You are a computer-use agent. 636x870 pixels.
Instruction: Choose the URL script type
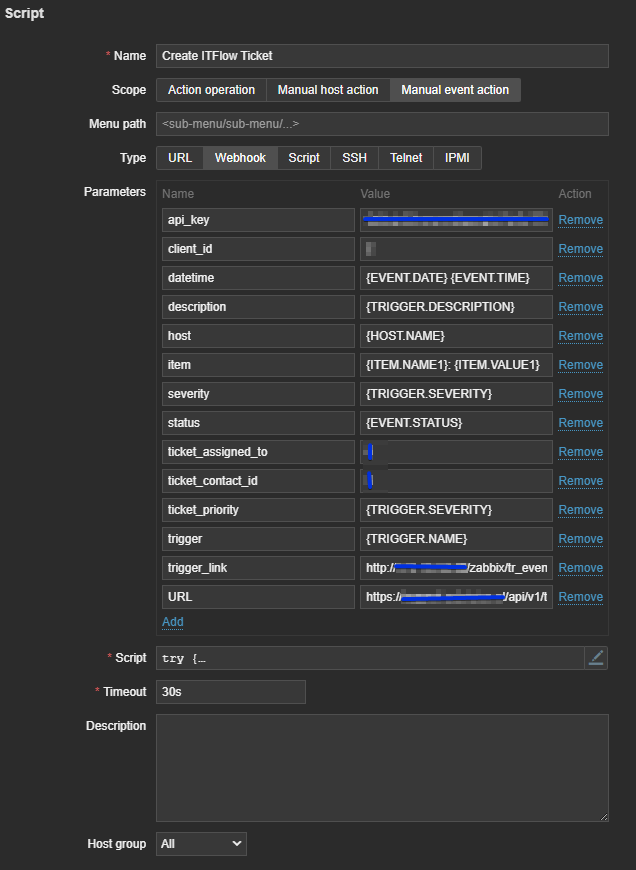coord(180,158)
